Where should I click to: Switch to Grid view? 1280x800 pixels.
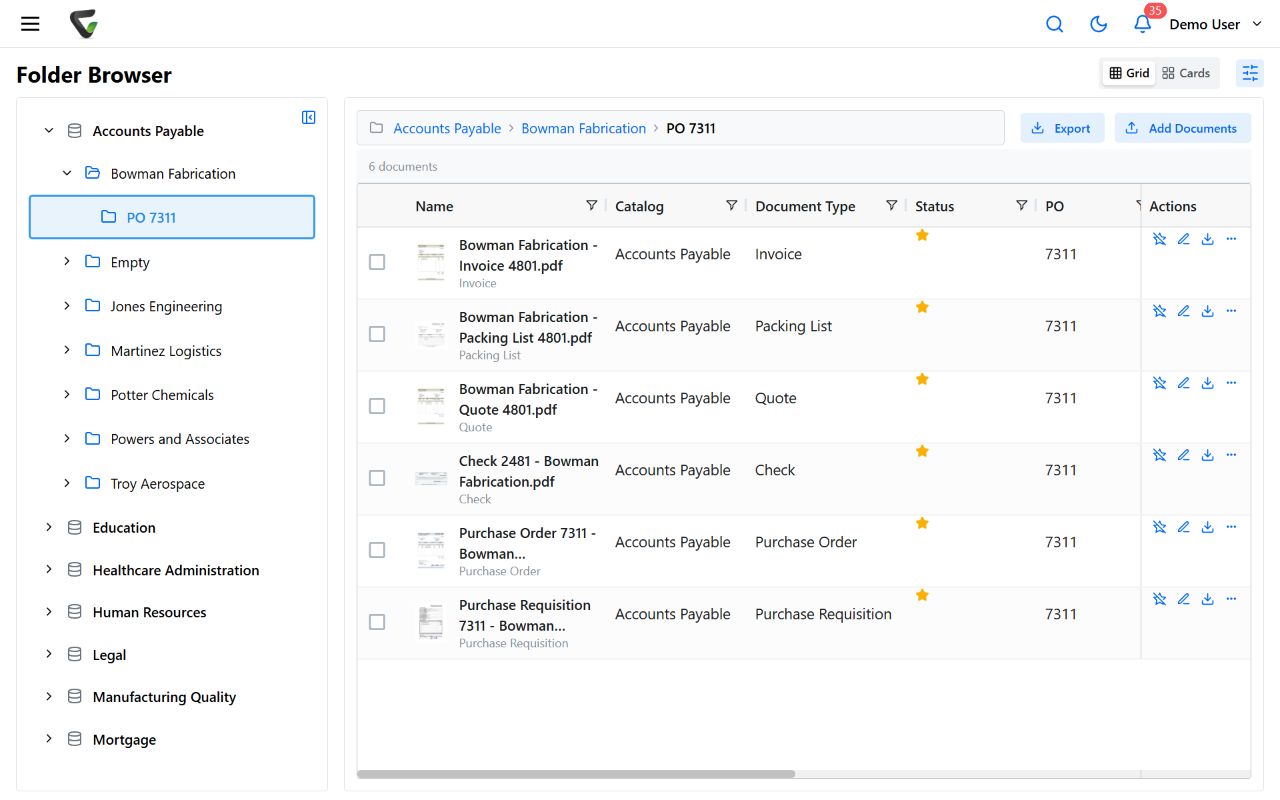[x=1129, y=73]
